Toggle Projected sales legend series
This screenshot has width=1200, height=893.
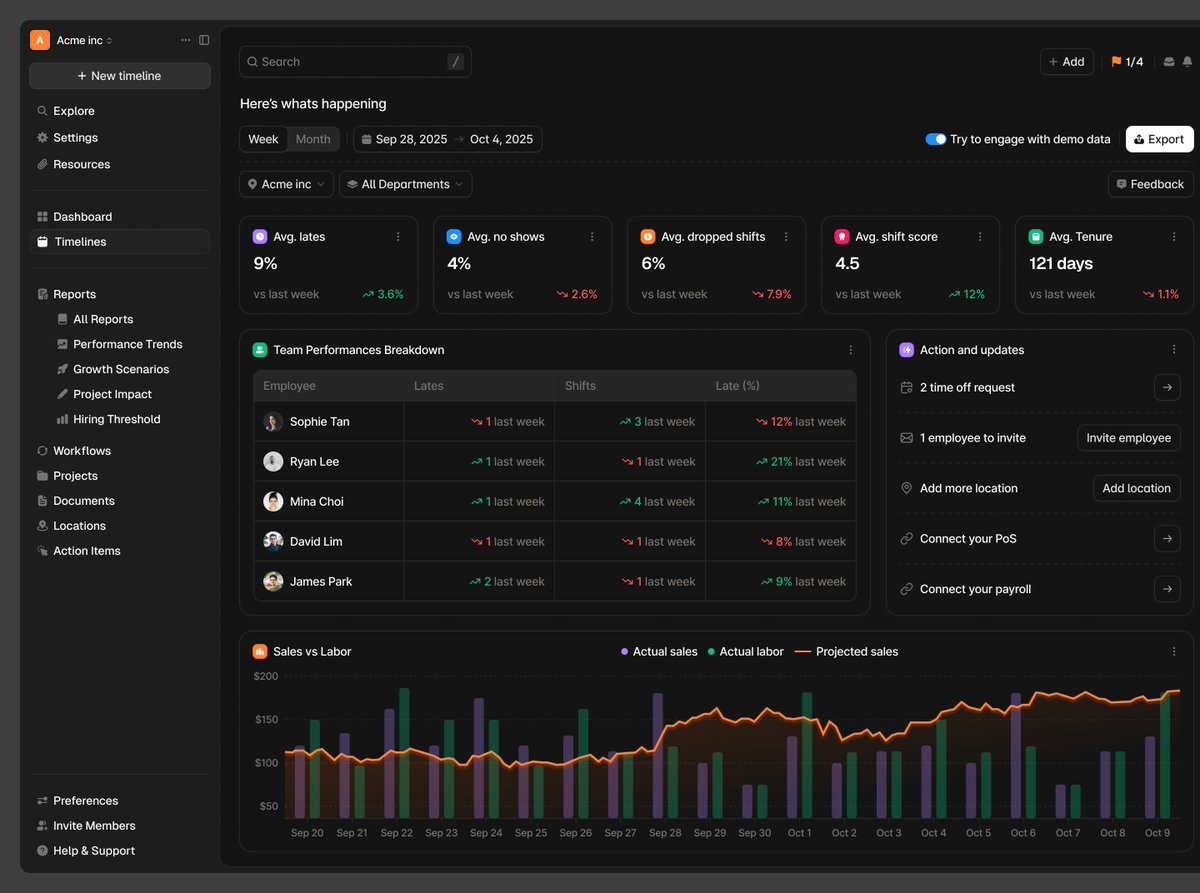846,651
